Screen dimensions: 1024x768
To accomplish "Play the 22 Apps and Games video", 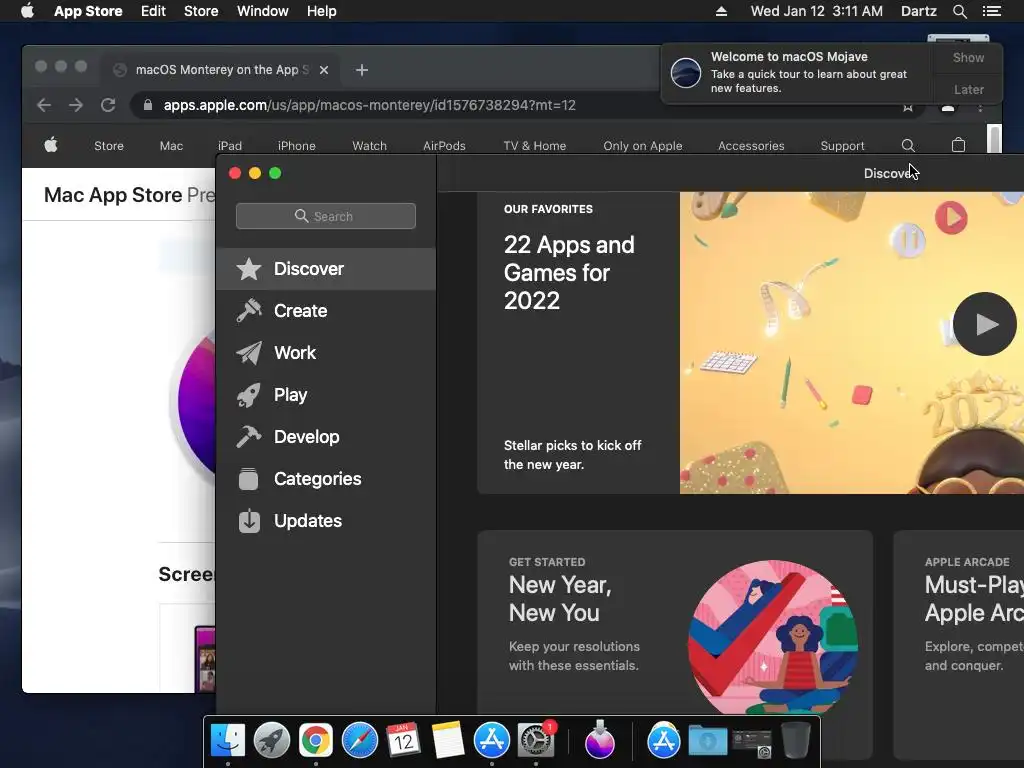I will (984, 324).
